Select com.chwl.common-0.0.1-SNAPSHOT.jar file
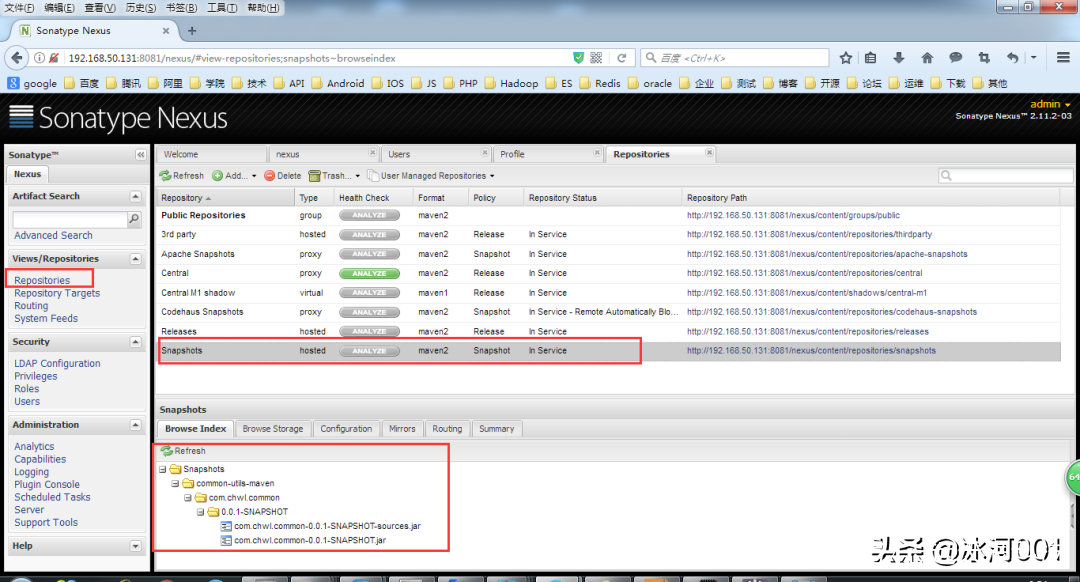Screen dimensions: 1080x582 (310, 541)
